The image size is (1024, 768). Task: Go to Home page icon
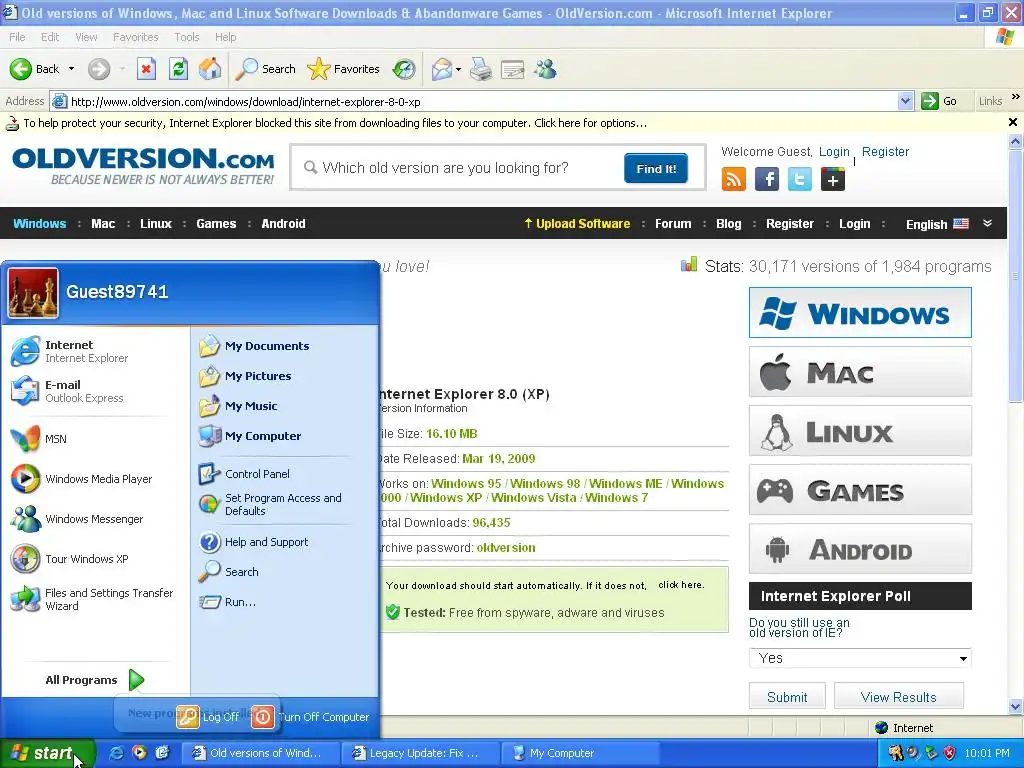210,69
